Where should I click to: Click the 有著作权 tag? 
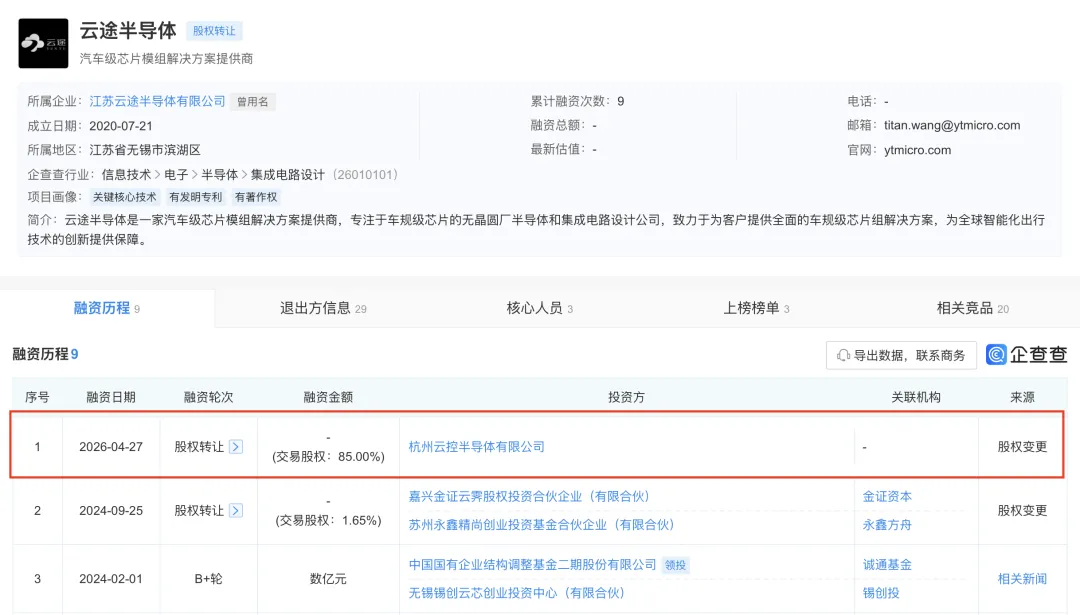pyautogui.click(x=256, y=197)
